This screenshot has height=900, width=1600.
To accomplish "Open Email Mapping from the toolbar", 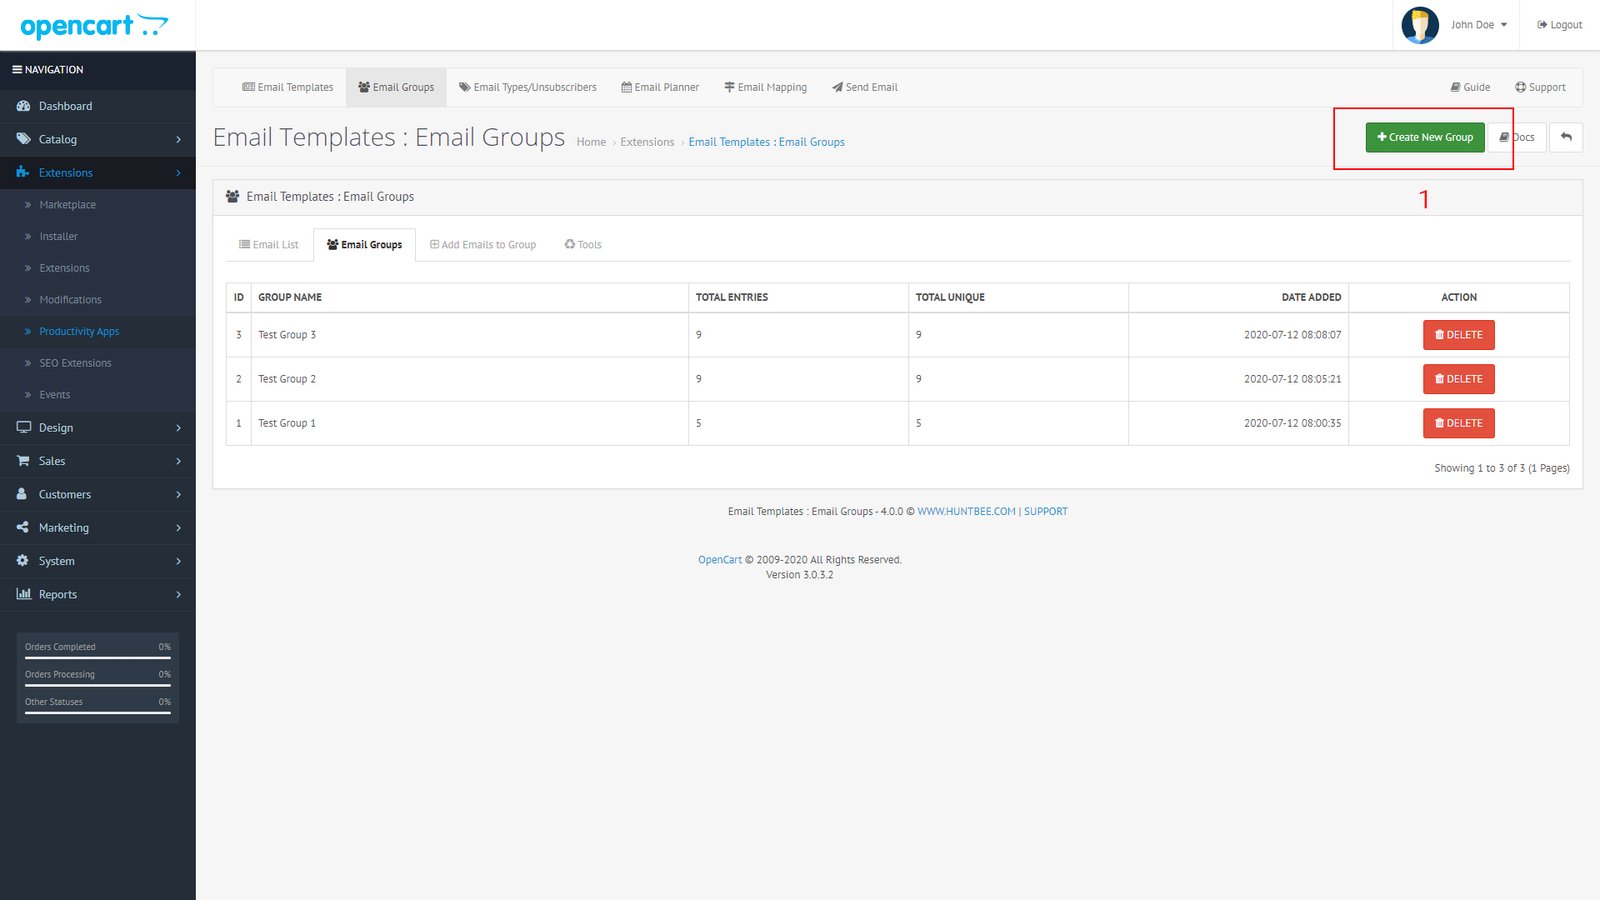I will 765,87.
